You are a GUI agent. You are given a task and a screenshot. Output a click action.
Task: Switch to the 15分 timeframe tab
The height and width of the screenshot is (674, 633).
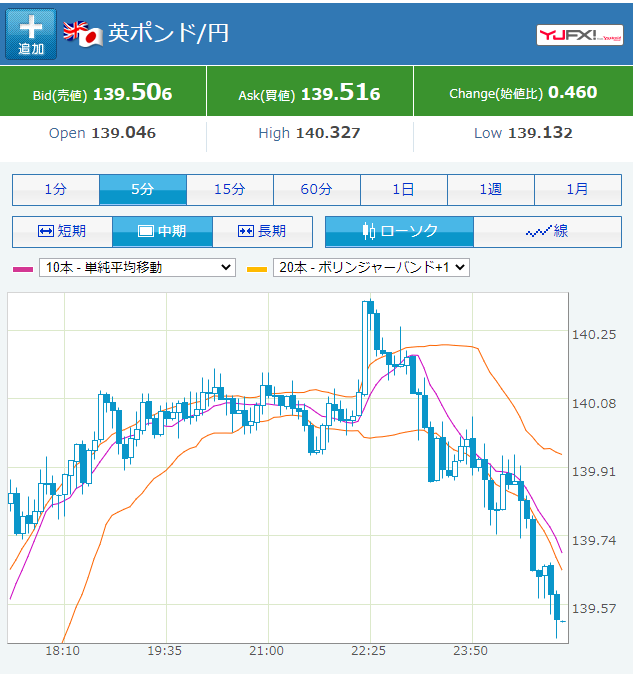(x=230, y=190)
